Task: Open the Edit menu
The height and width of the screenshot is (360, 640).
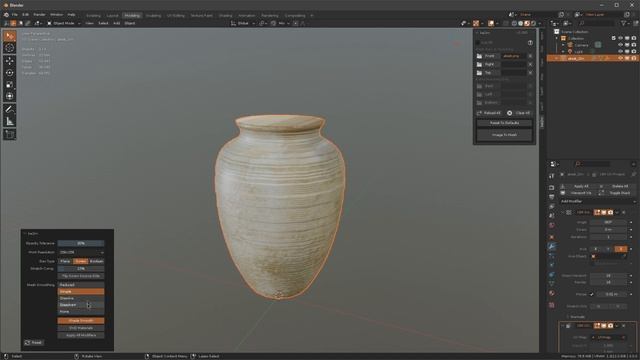Action: point(25,15)
